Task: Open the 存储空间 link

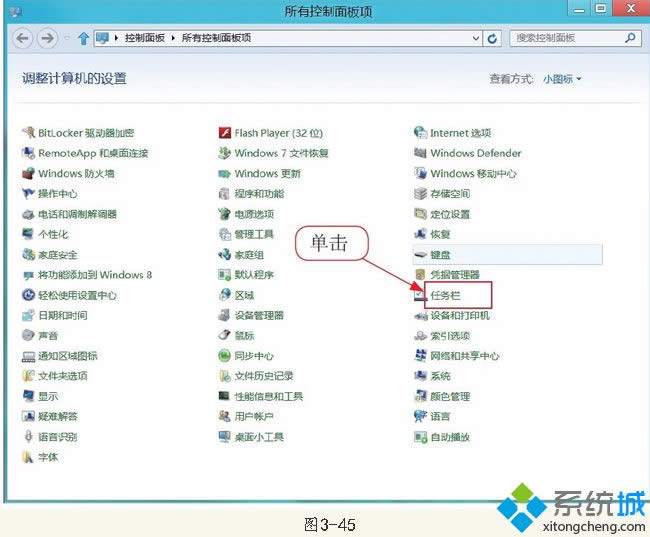Action: coord(450,194)
